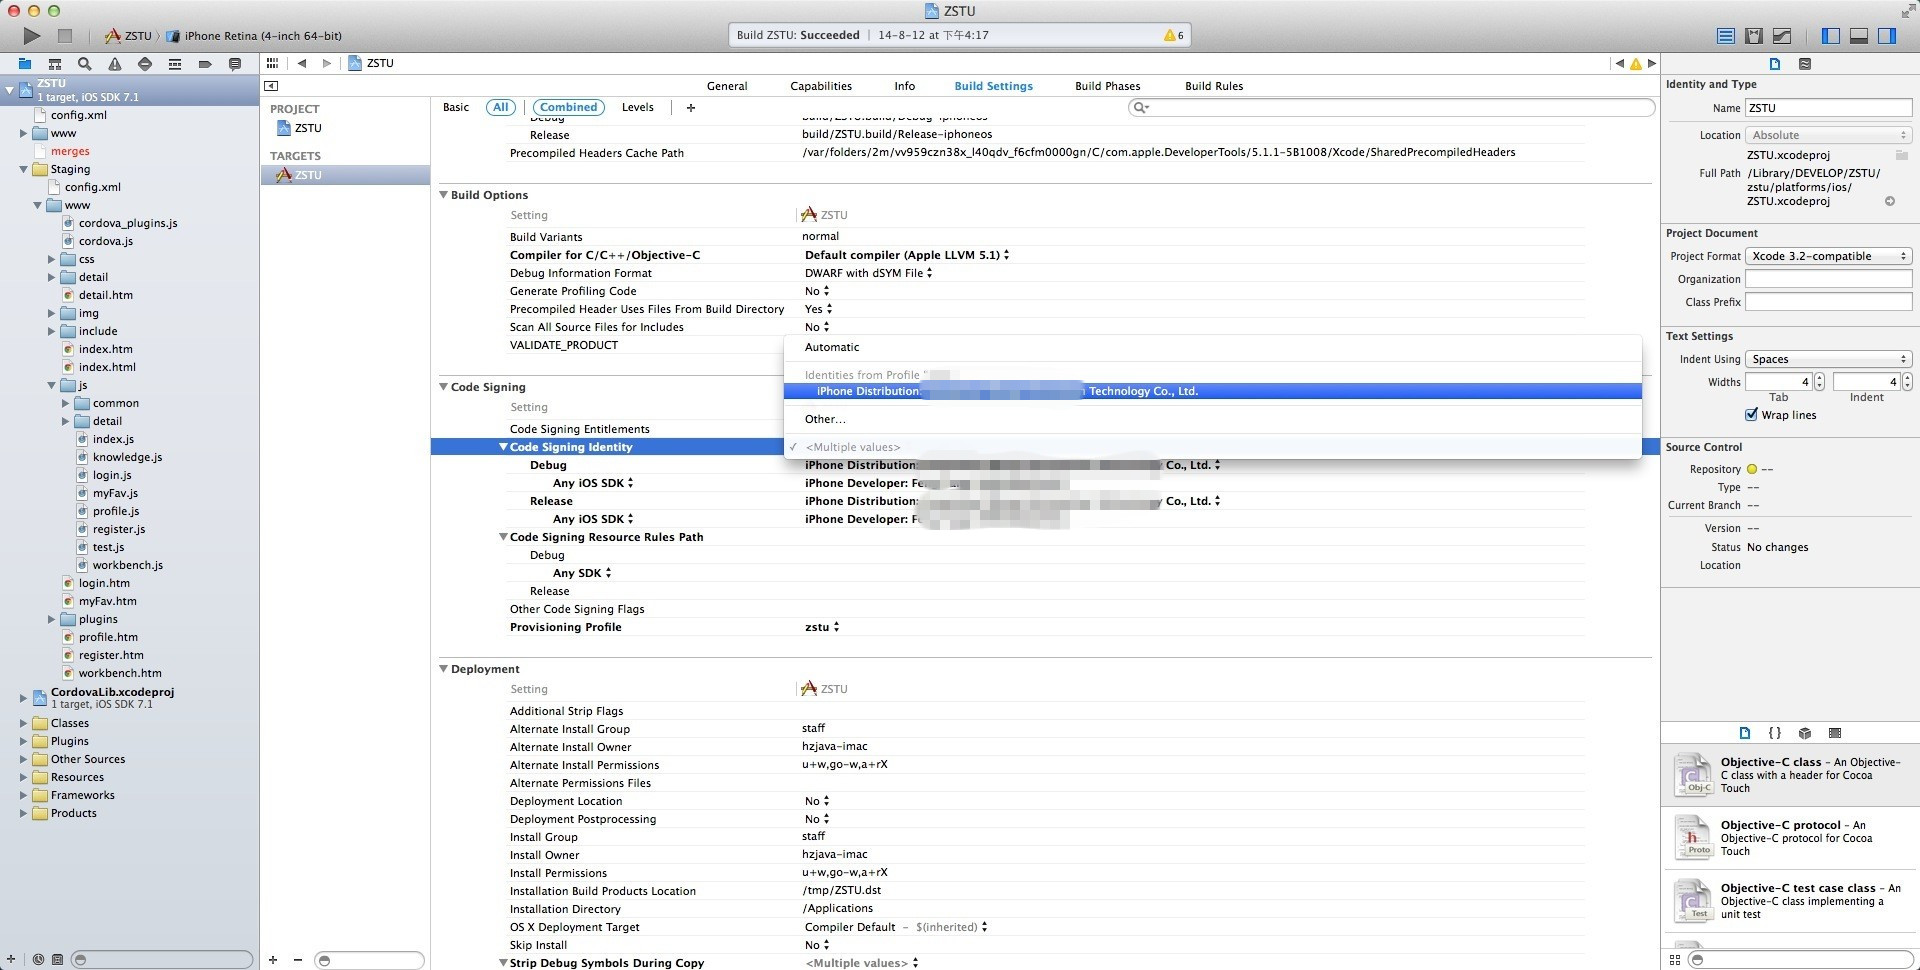Collapse the Build Options section

click(x=444, y=195)
